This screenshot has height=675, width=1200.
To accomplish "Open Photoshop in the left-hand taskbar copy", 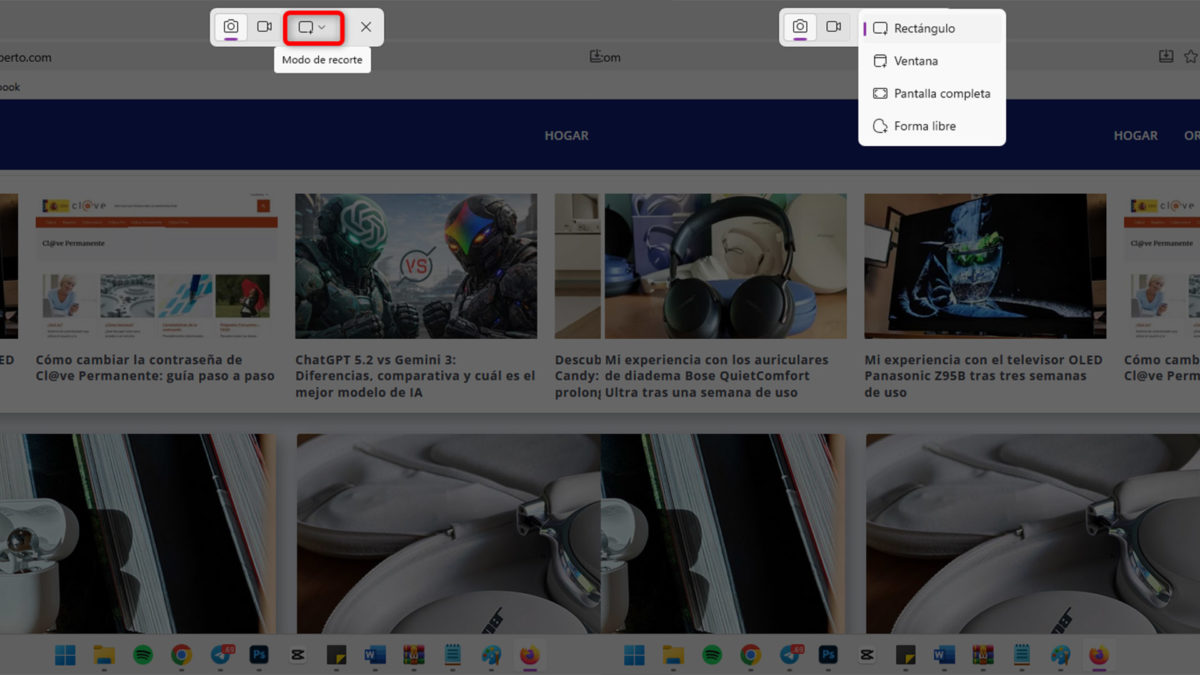I will point(259,655).
